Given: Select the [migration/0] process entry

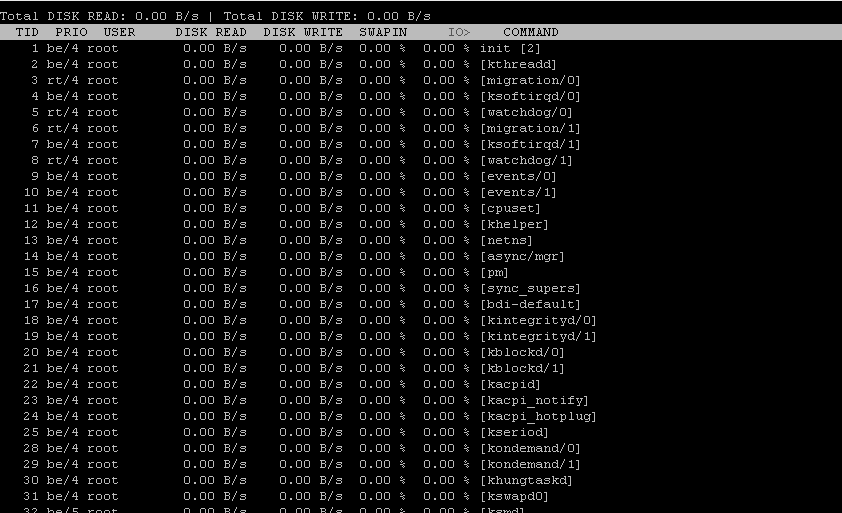Looking at the screenshot, I should click(x=530, y=80).
